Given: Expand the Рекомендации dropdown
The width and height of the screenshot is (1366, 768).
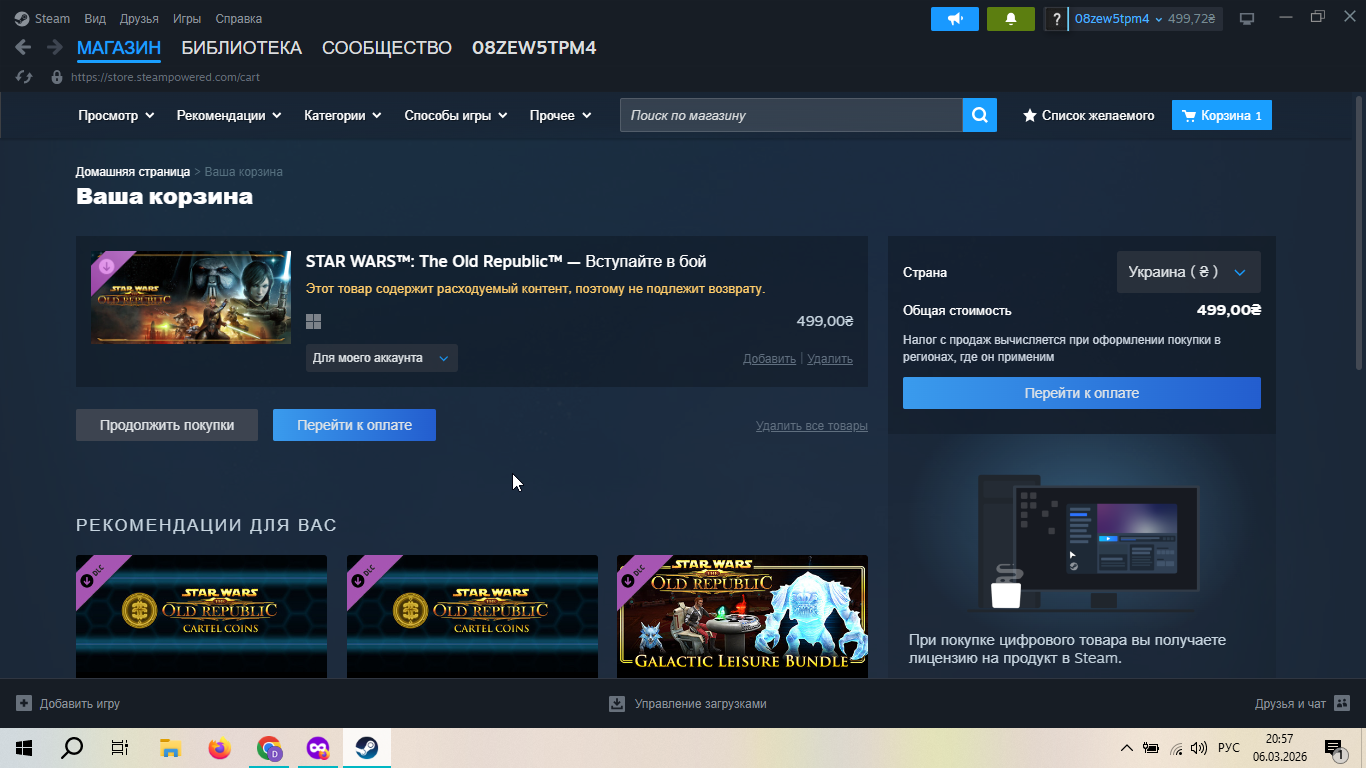Looking at the screenshot, I should (x=229, y=115).
